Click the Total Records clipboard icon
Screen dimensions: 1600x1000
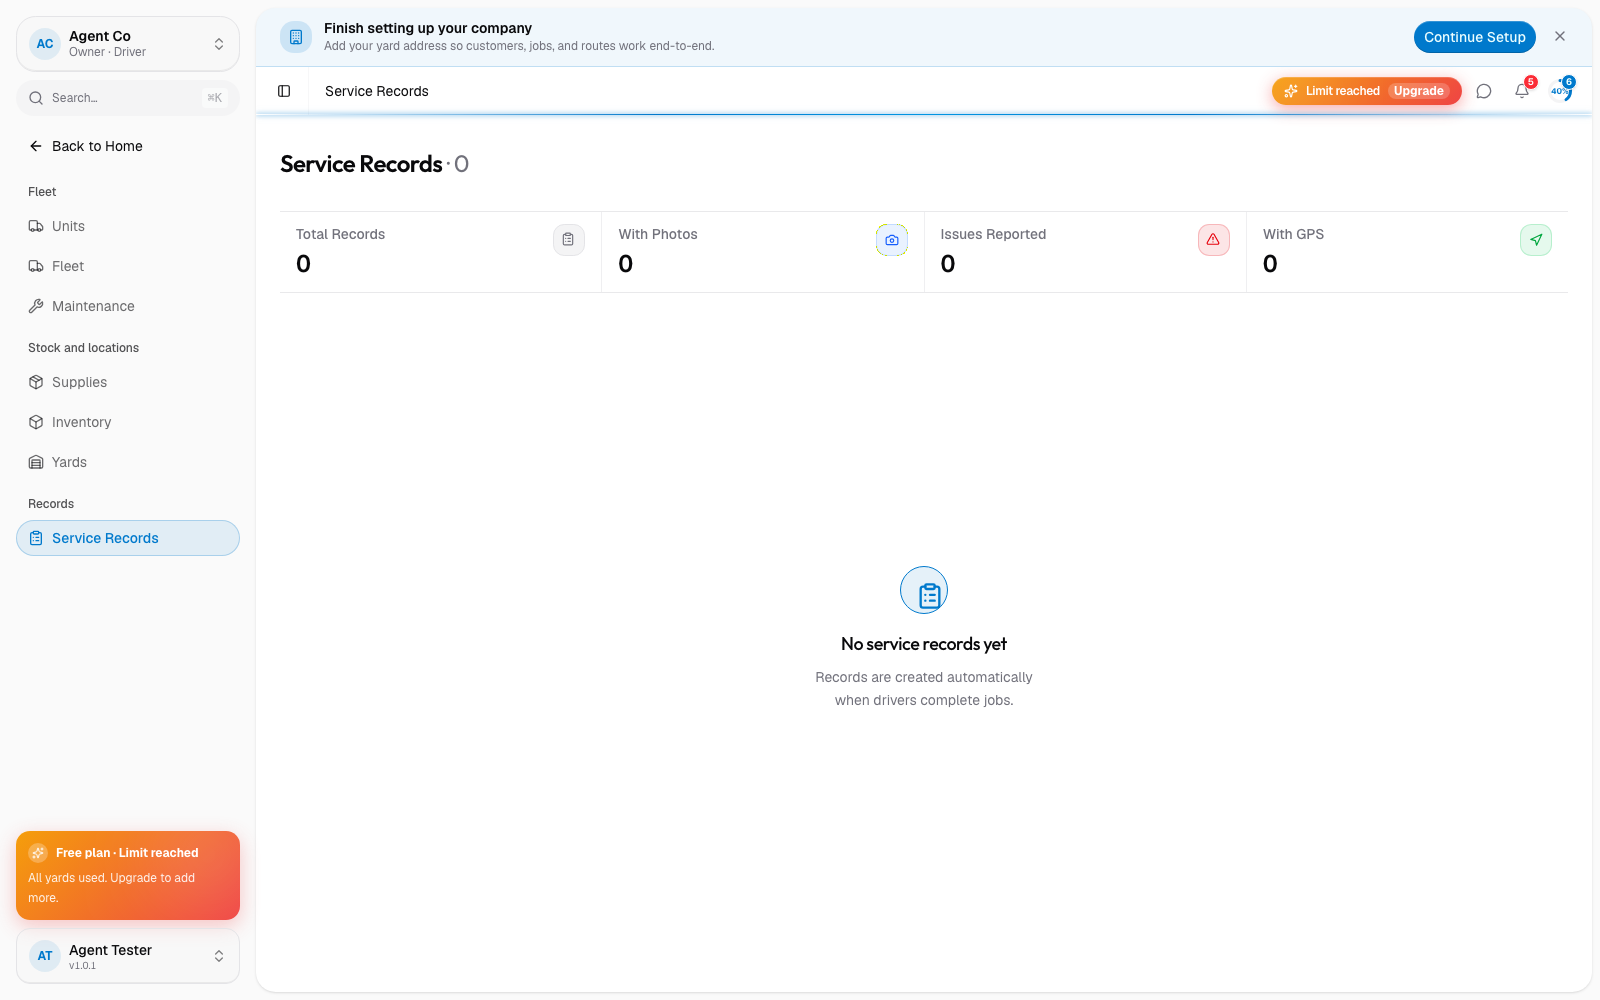(x=568, y=240)
